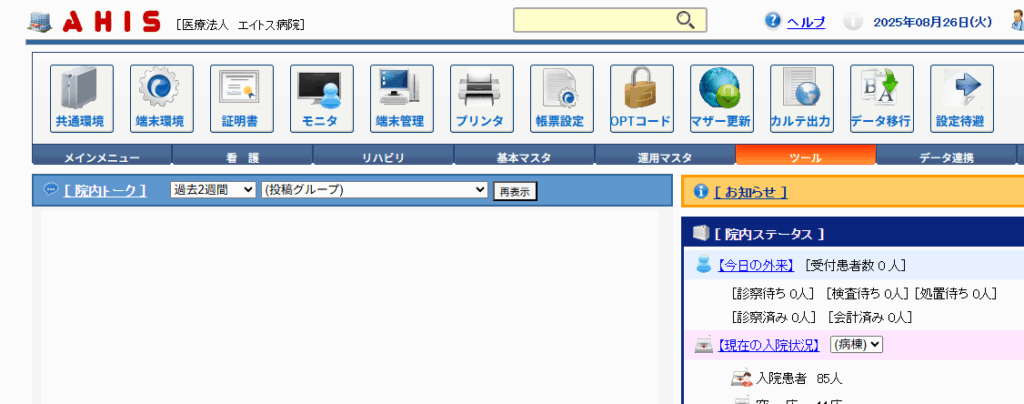The image size is (1024, 404).
Task: Open the OPTコード padlock icon
Action: pos(641,99)
